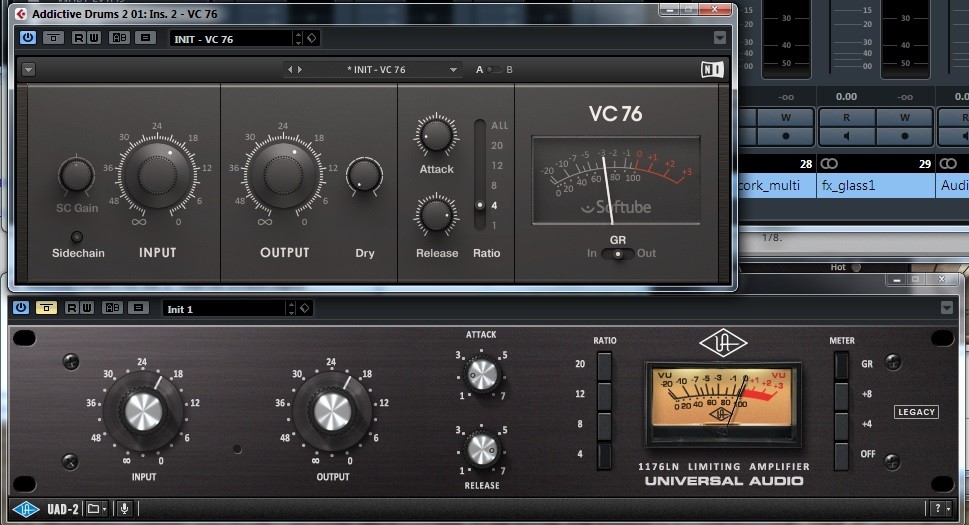Click the UAD-2 folder preset icon
The width and height of the screenshot is (969, 525).
click(93, 508)
